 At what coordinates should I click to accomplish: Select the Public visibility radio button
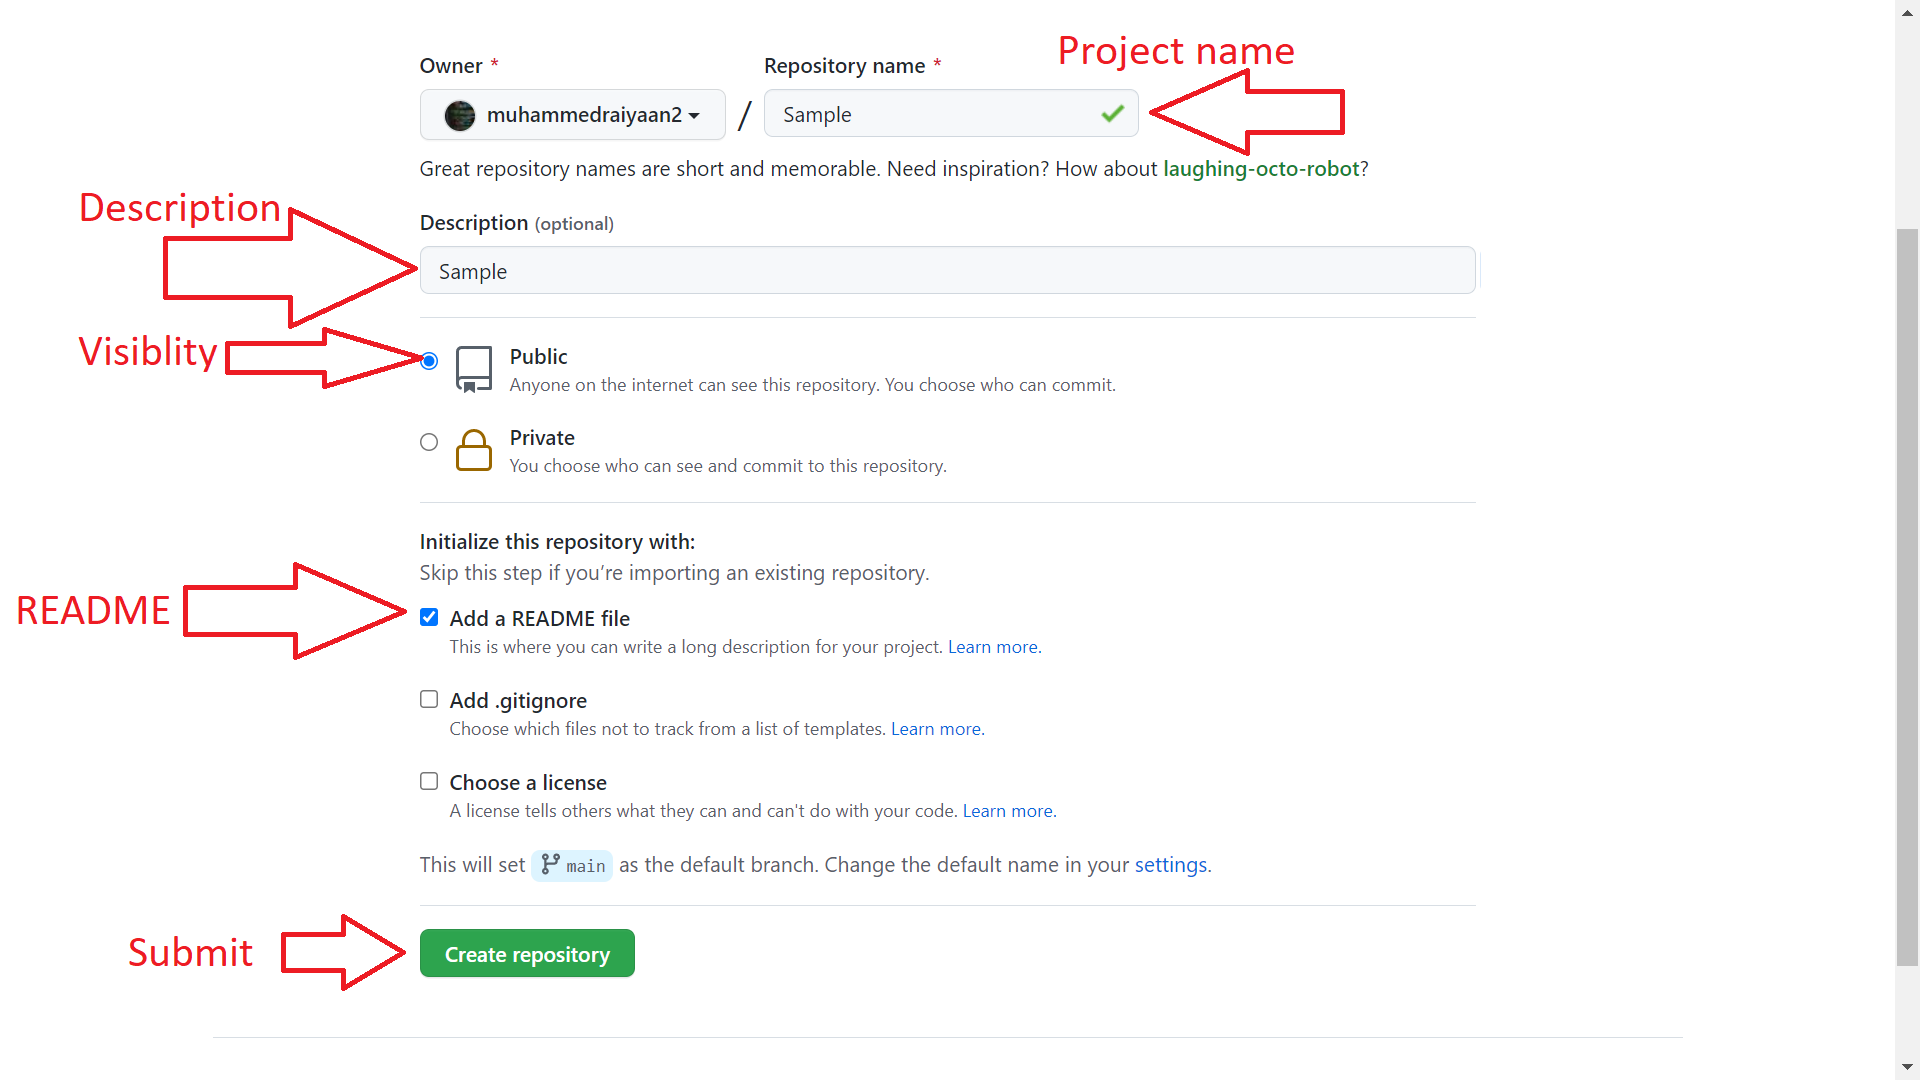click(429, 361)
